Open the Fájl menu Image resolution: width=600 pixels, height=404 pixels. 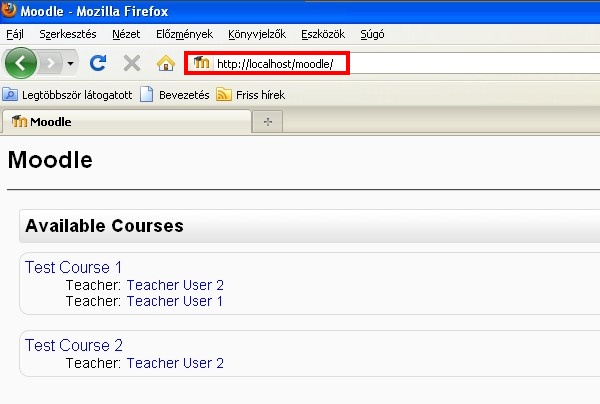coord(15,34)
